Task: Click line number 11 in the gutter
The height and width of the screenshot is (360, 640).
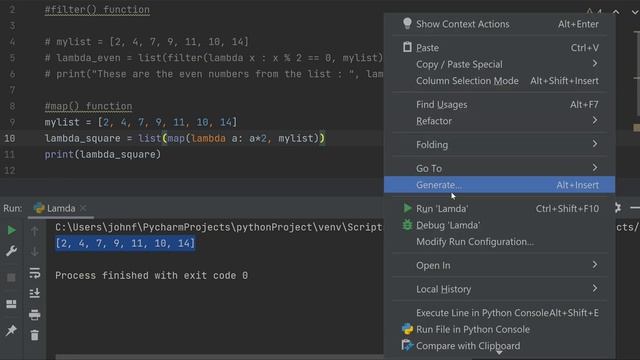Action: (x=9, y=154)
